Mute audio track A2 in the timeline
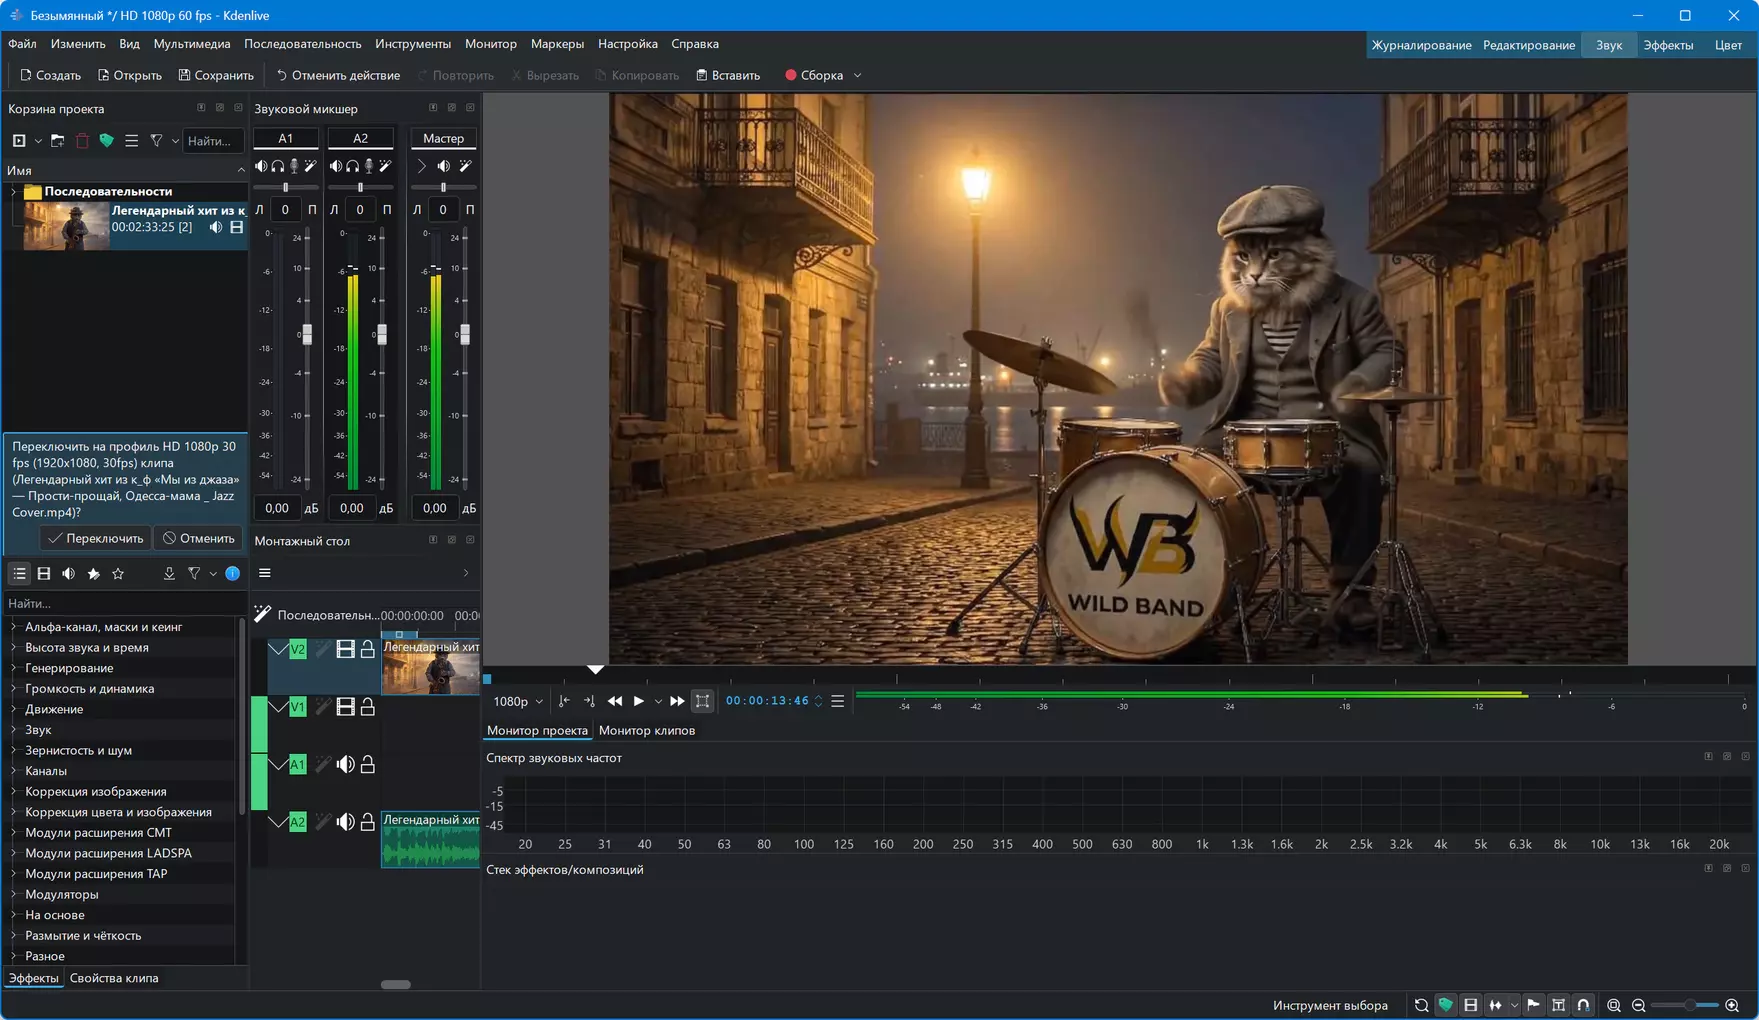This screenshot has width=1759, height=1020. click(x=346, y=822)
